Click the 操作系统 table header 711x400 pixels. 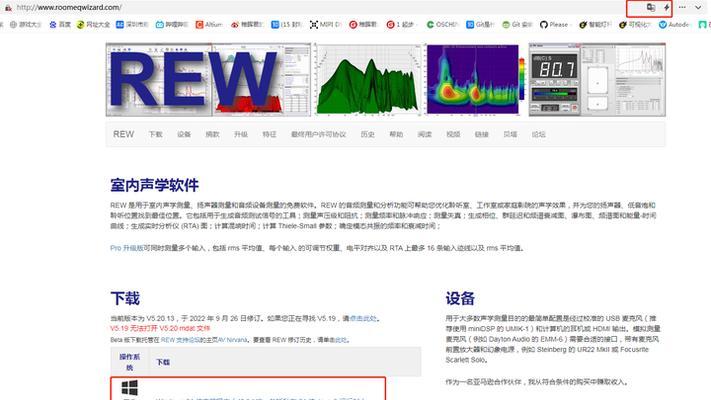point(130,362)
